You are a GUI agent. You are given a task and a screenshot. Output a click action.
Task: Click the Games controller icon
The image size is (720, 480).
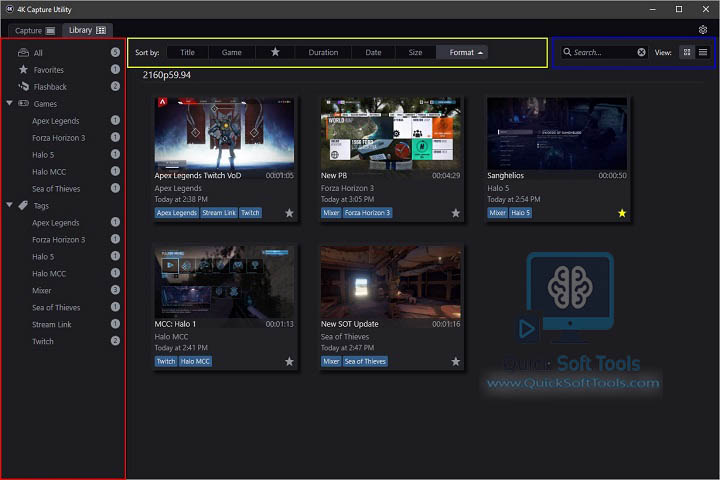click(23, 103)
